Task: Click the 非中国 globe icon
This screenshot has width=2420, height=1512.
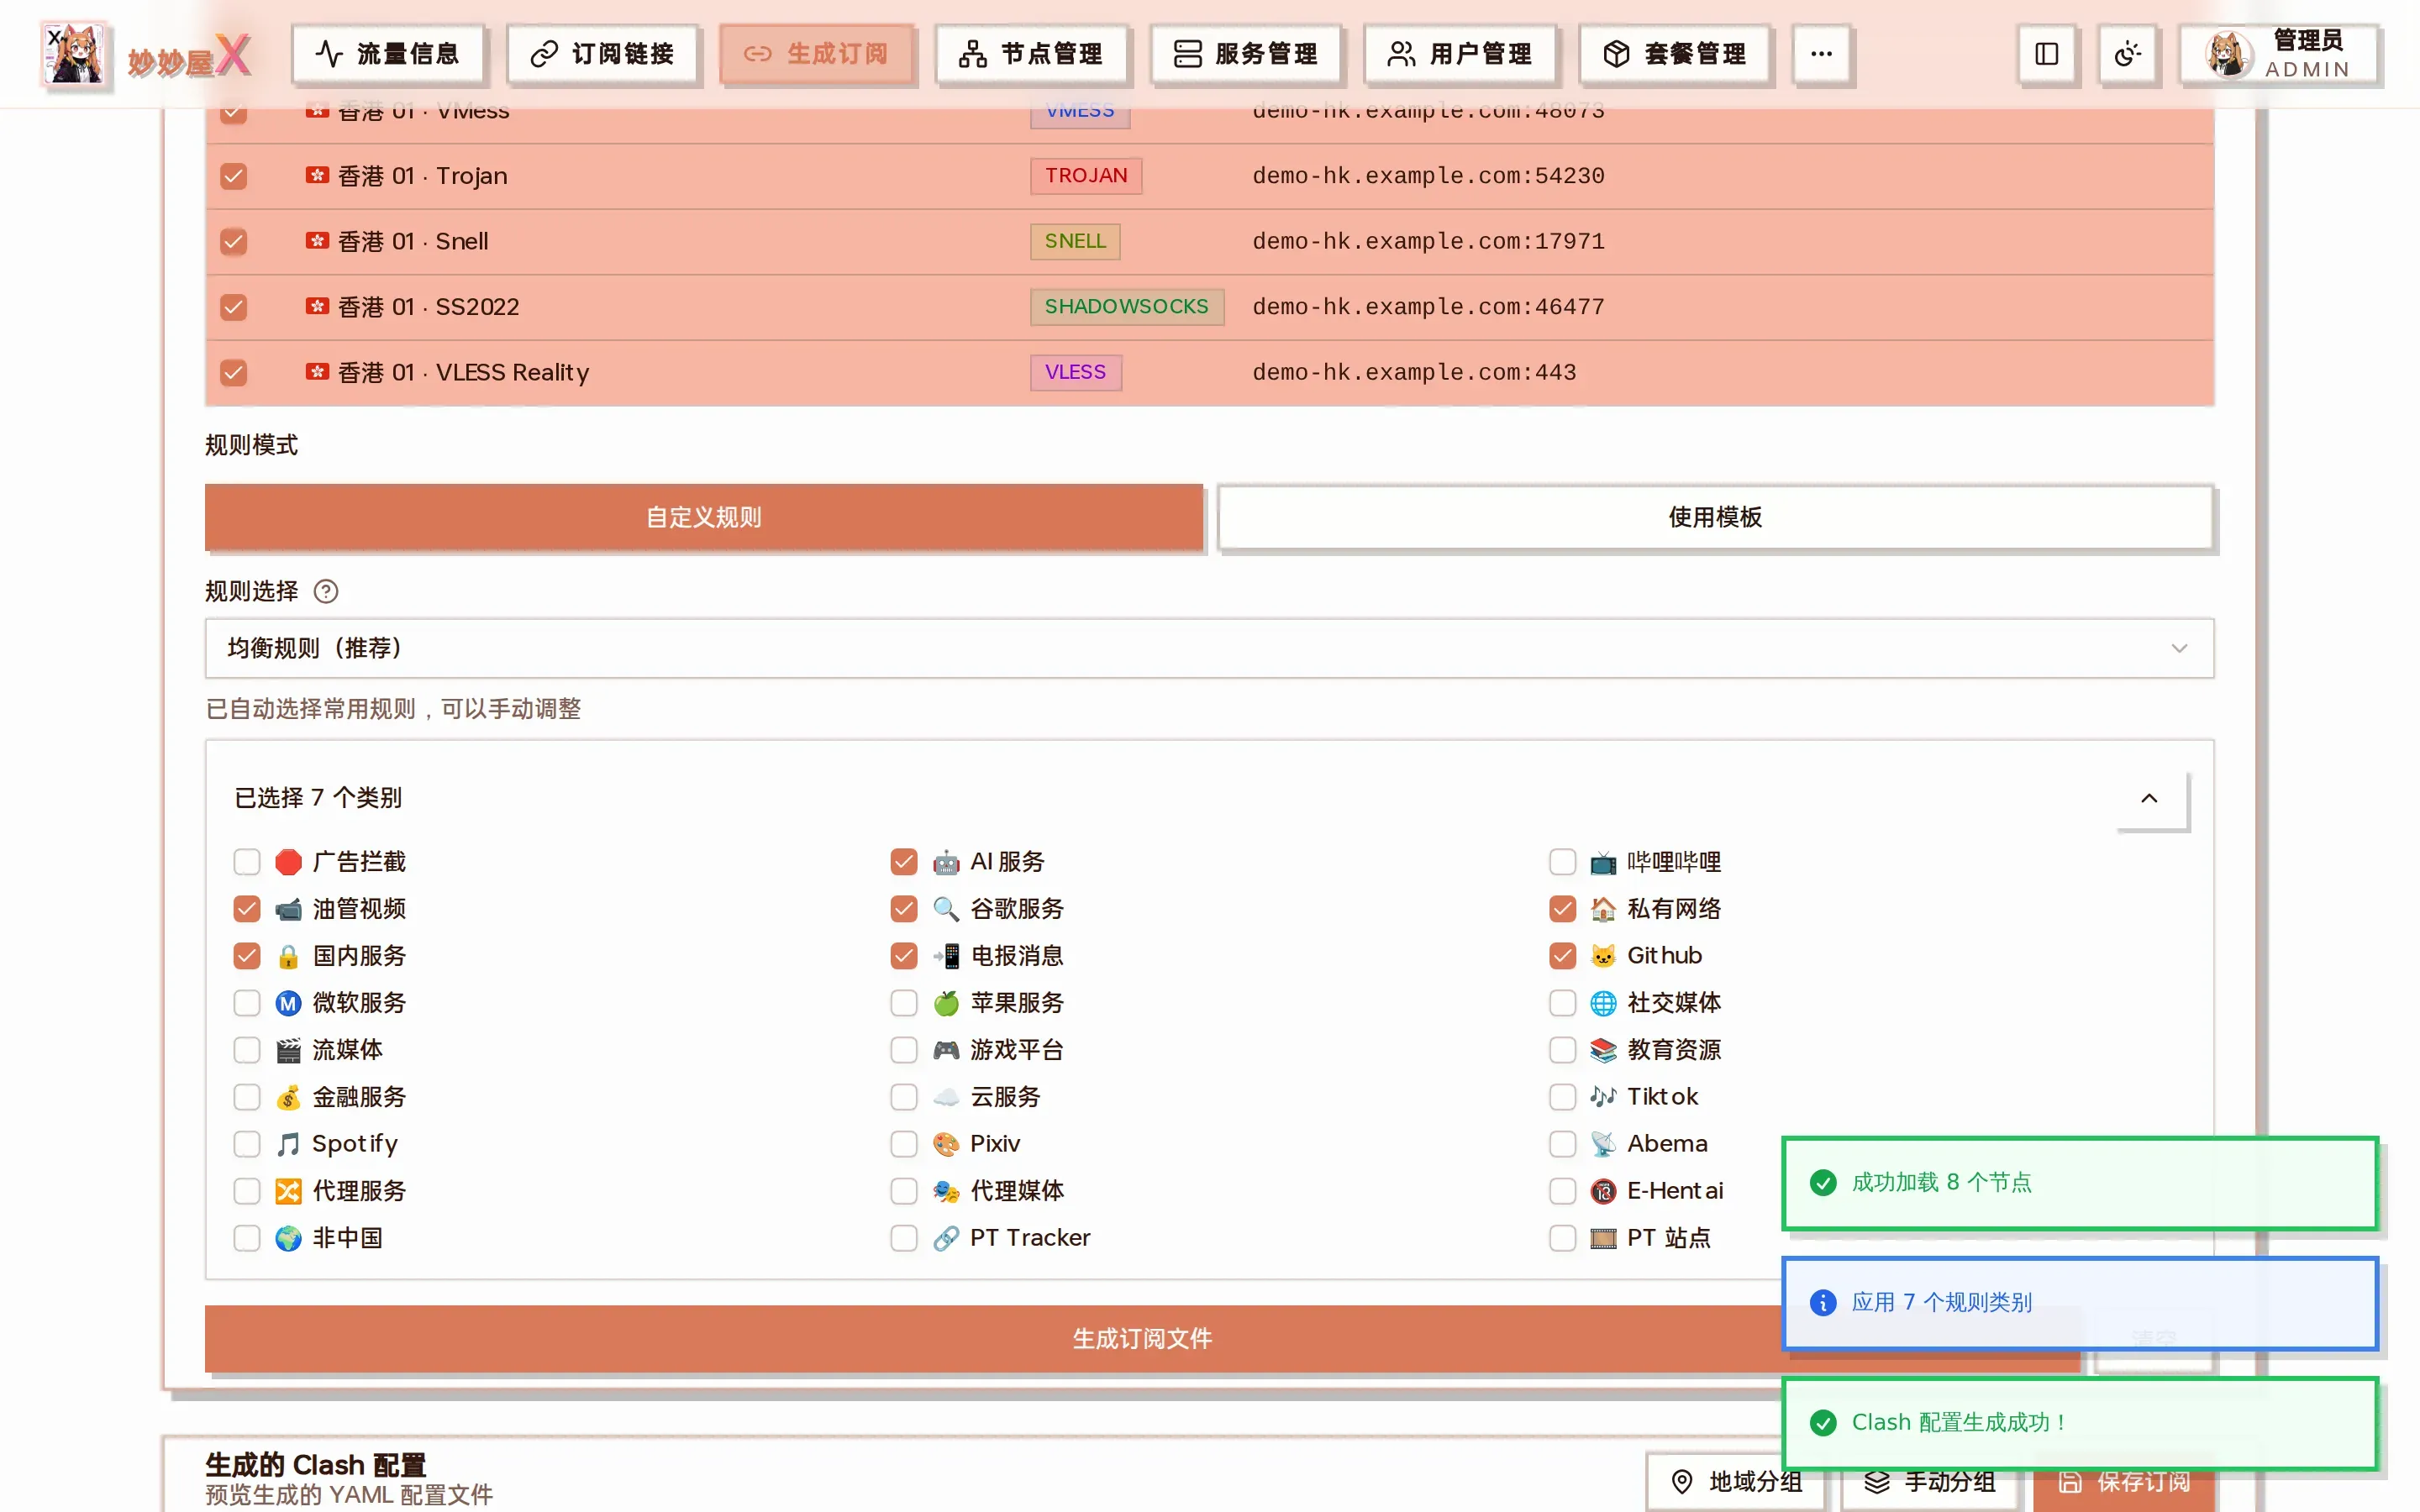Action: pyautogui.click(x=288, y=1237)
